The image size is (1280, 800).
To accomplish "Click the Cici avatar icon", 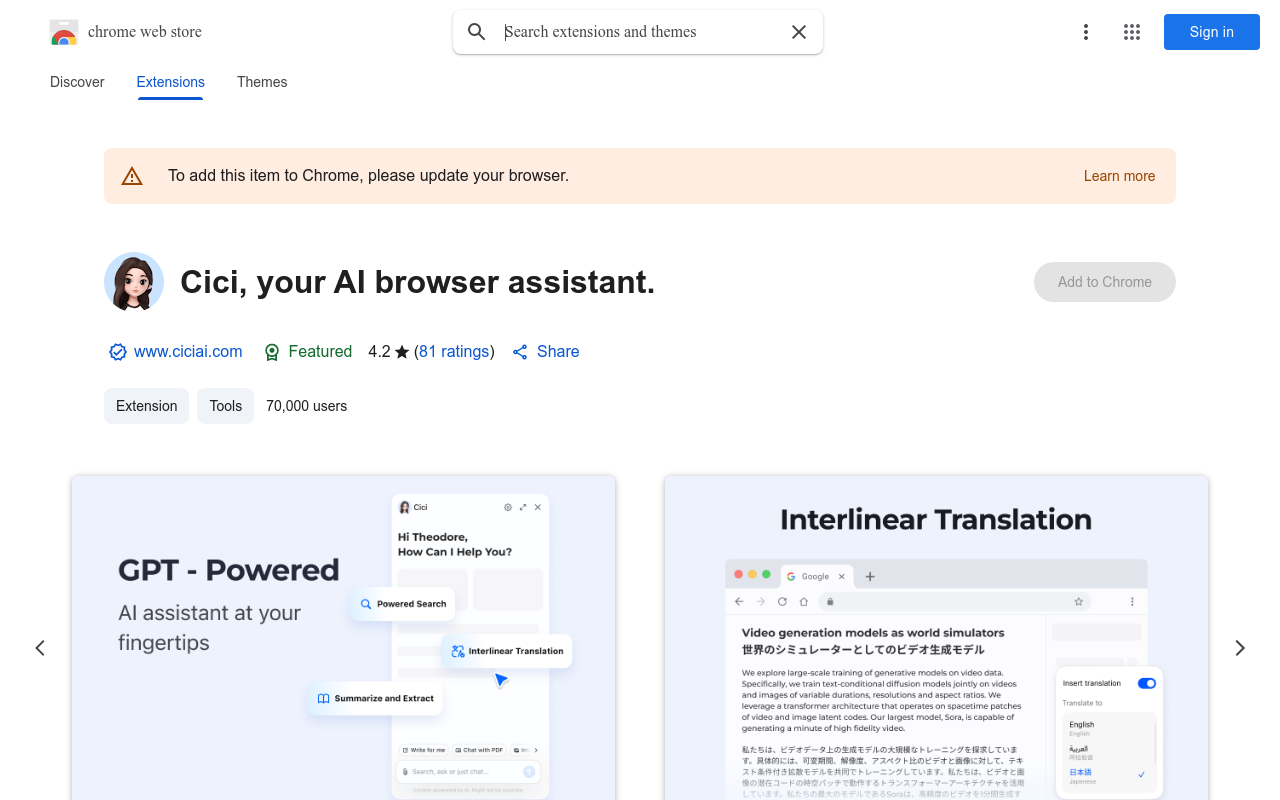I will click(134, 282).
